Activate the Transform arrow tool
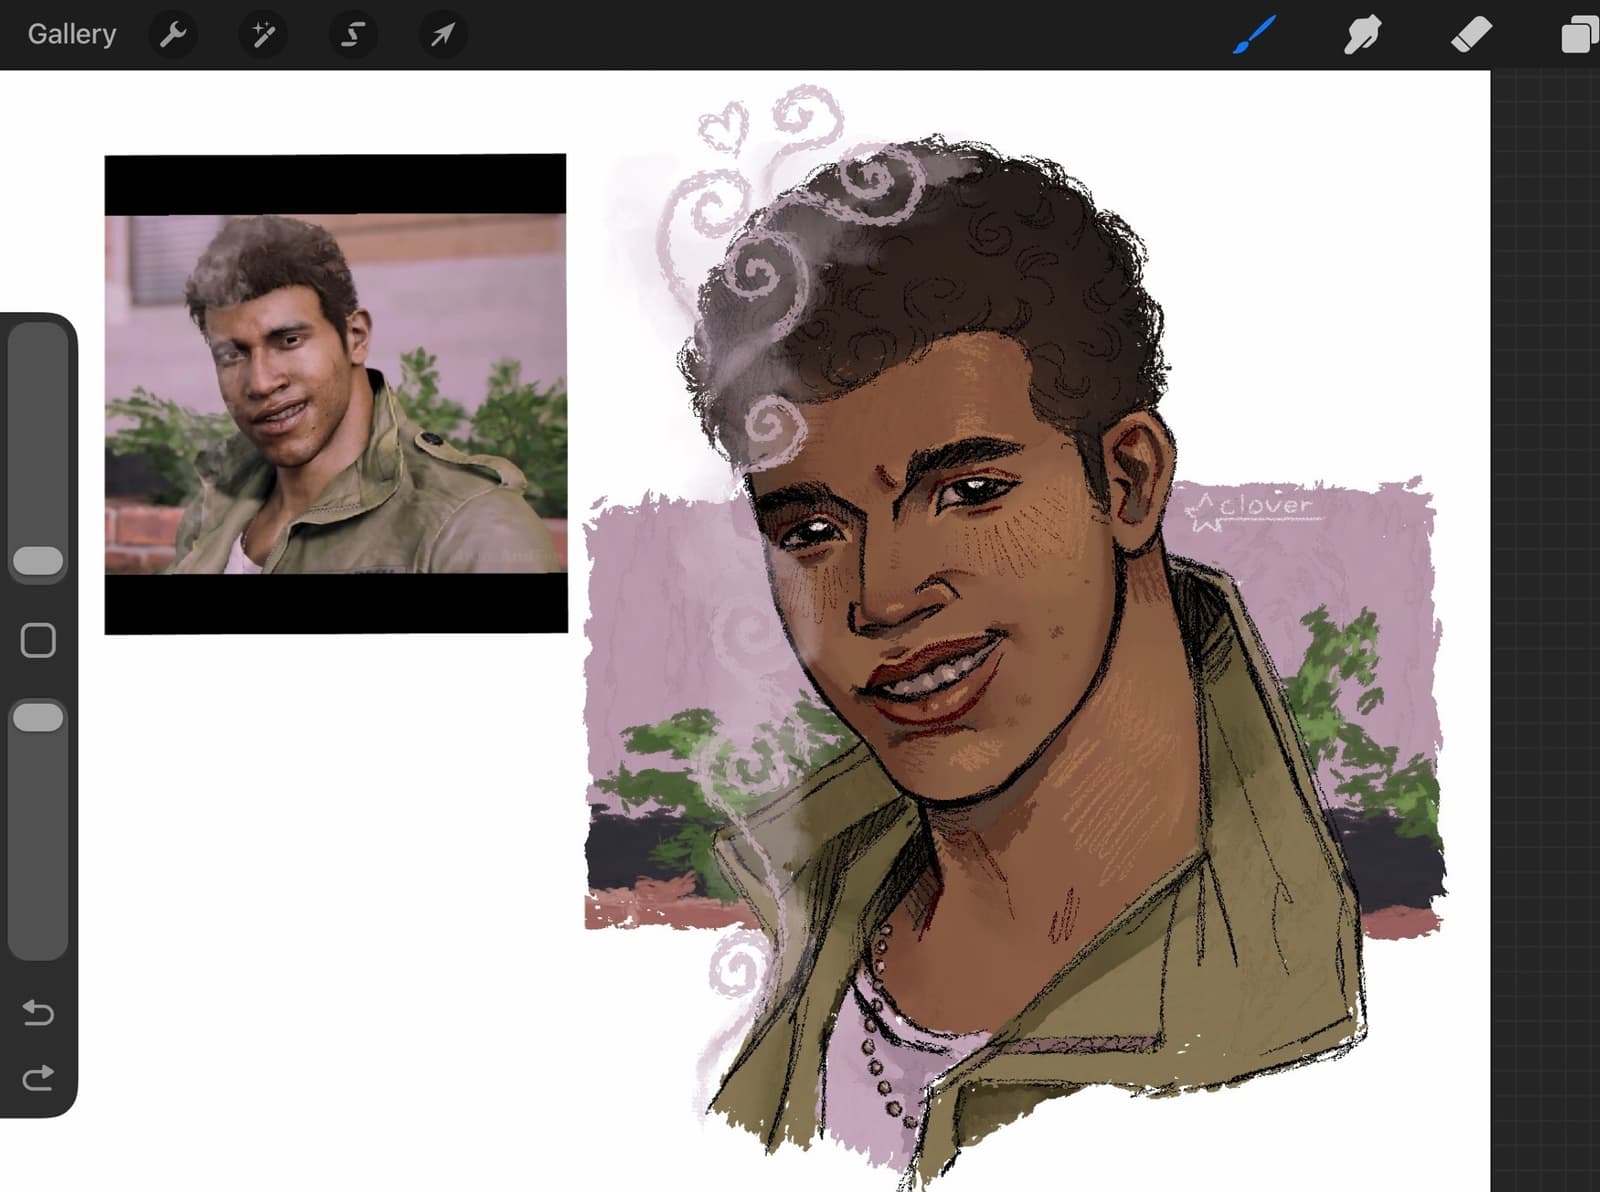The height and width of the screenshot is (1192, 1600). coord(442,35)
